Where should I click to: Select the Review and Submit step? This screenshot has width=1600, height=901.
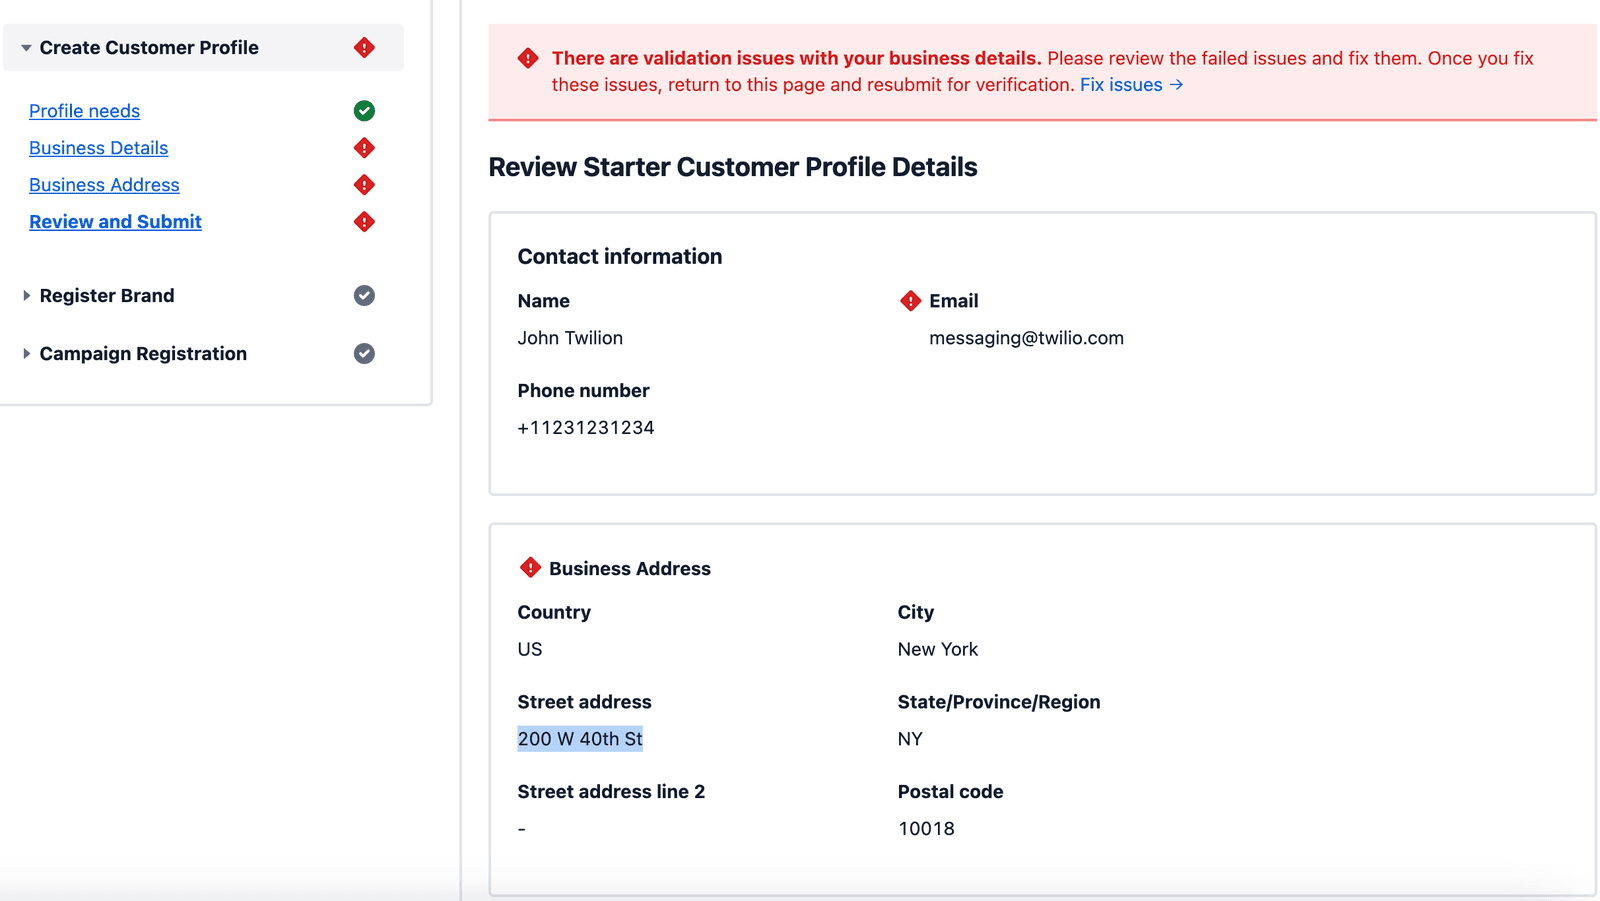(x=115, y=221)
